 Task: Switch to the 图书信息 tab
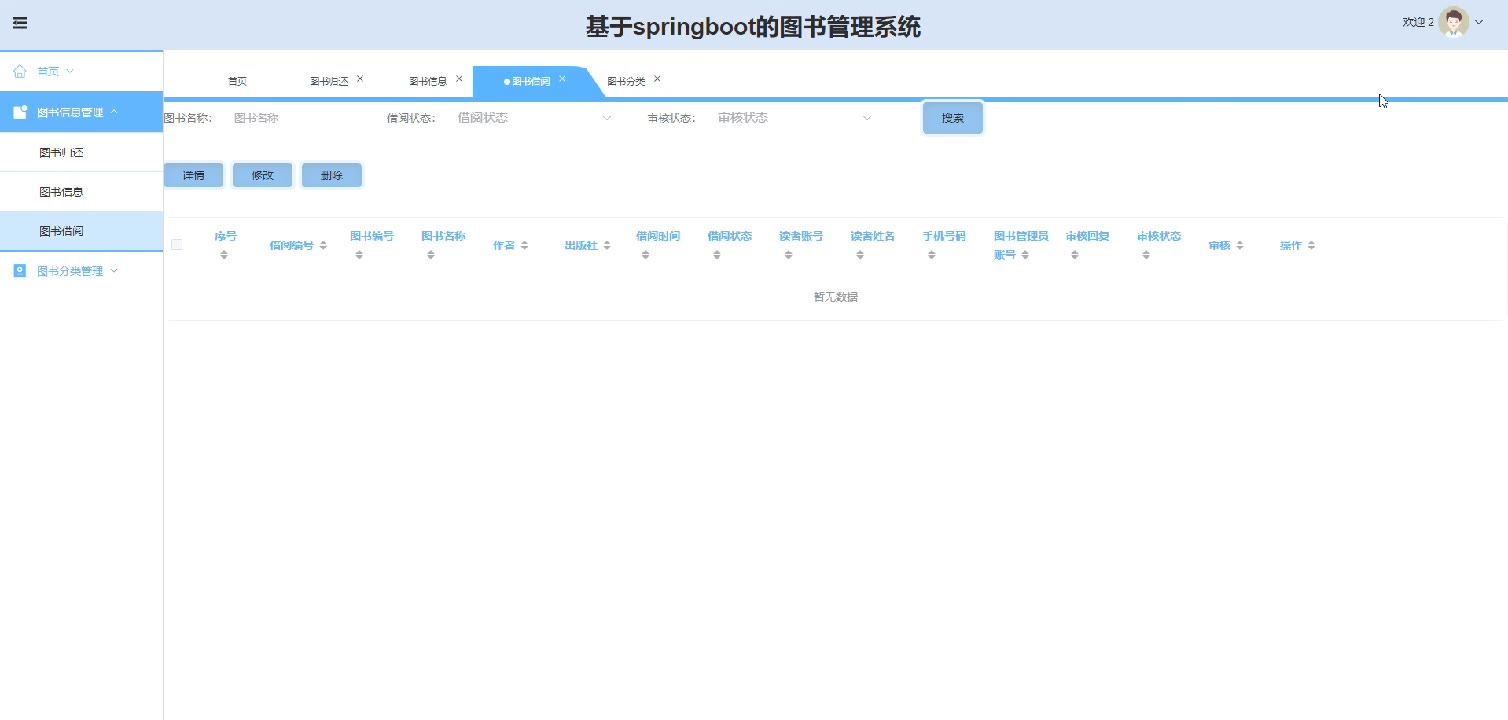click(428, 82)
